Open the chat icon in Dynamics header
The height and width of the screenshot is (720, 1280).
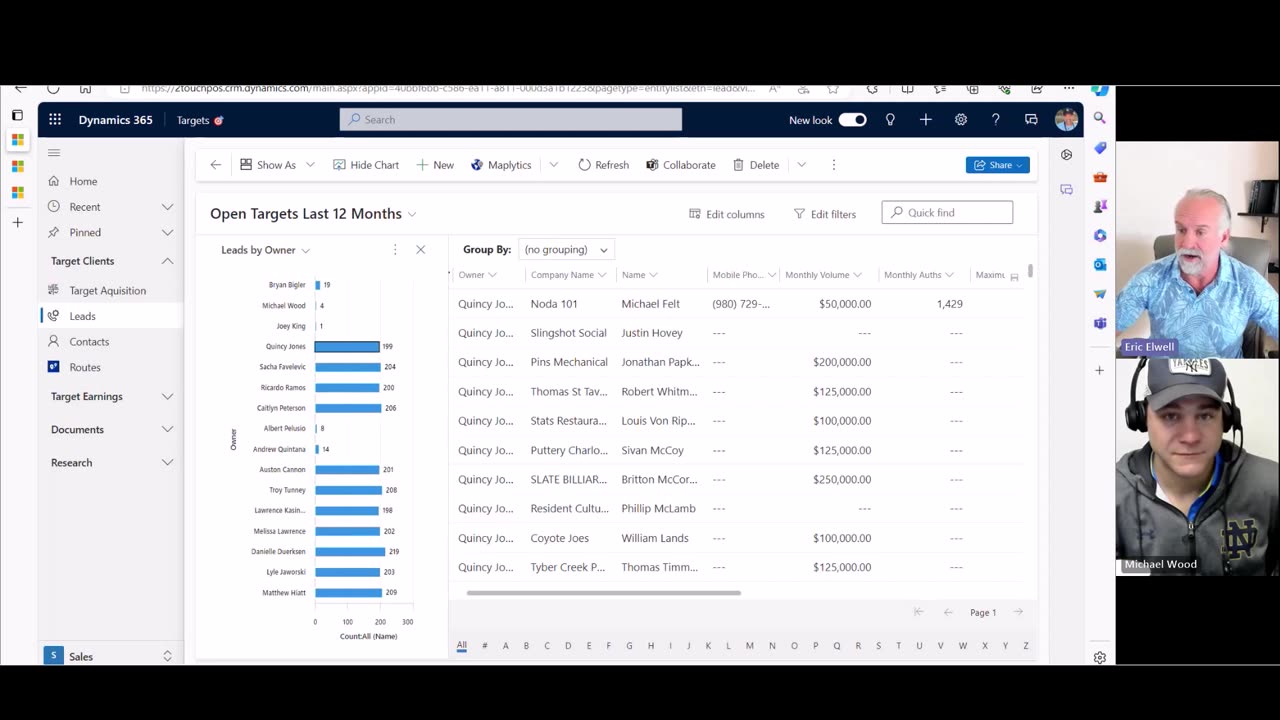point(1031,120)
